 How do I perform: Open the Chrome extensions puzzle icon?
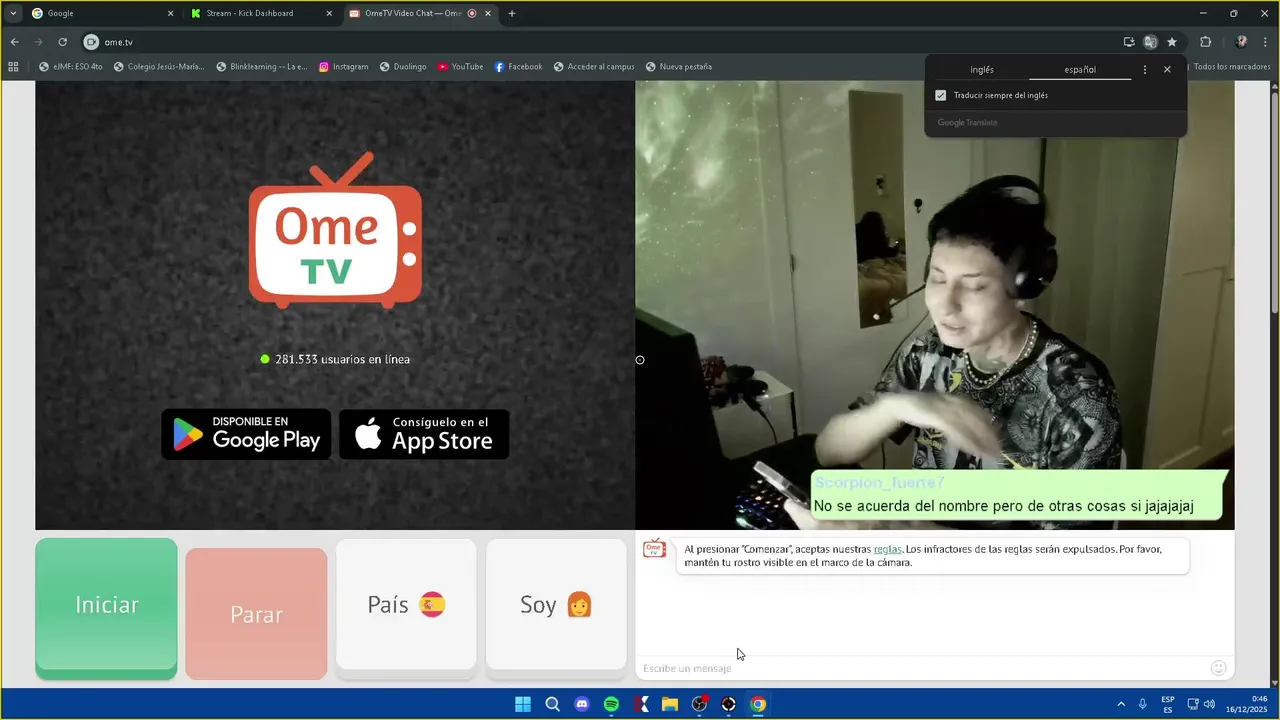pyautogui.click(x=1205, y=42)
